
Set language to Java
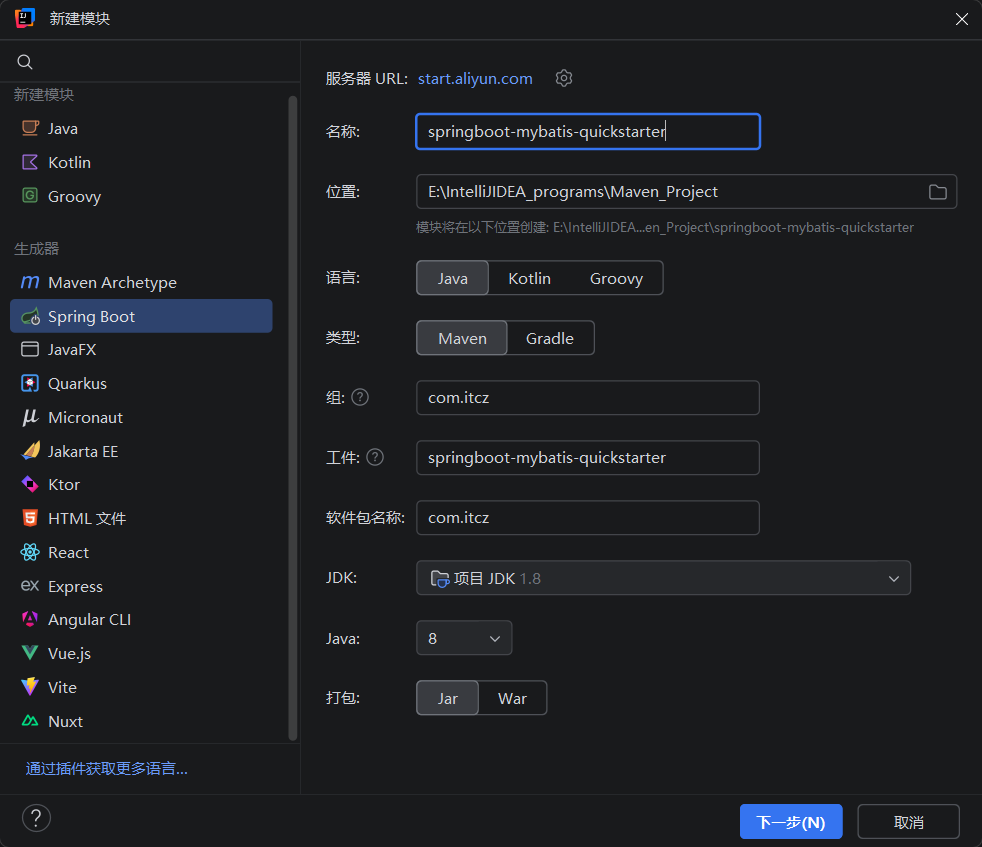[x=452, y=278]
